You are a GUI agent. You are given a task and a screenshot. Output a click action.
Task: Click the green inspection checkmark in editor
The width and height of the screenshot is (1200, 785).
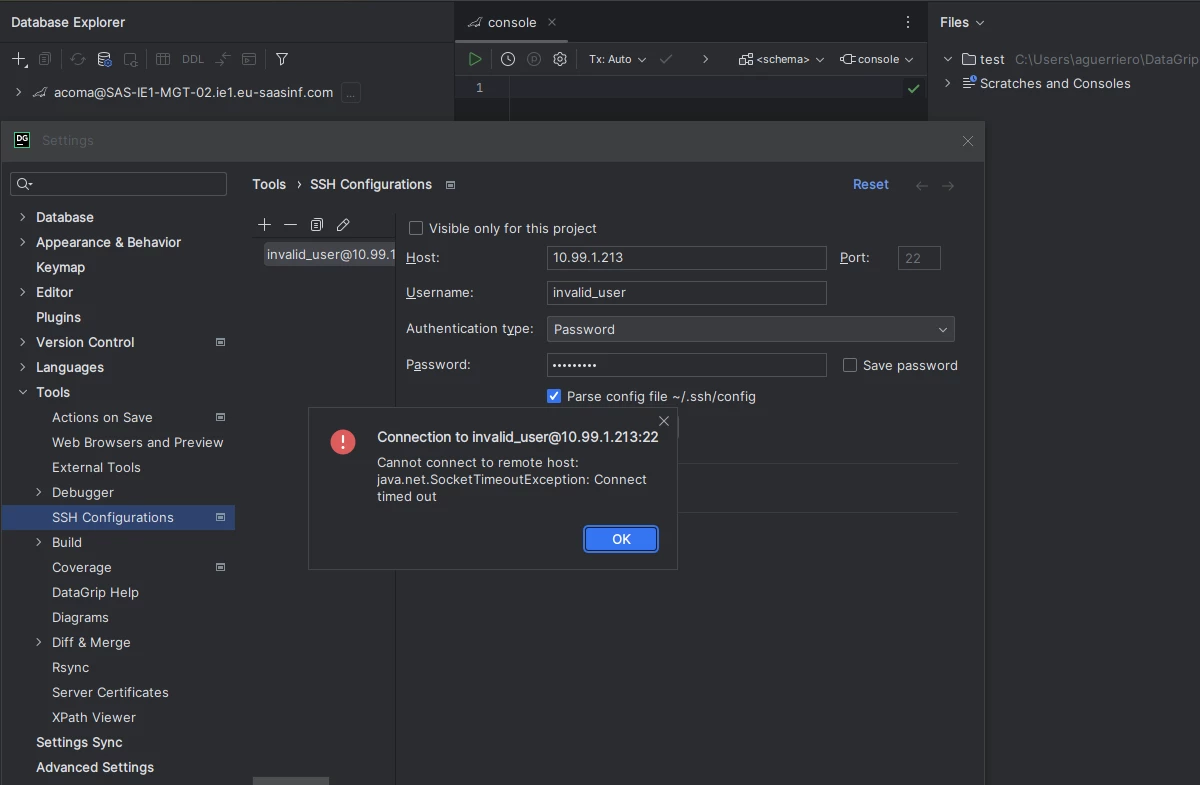(x=913, y=89)
